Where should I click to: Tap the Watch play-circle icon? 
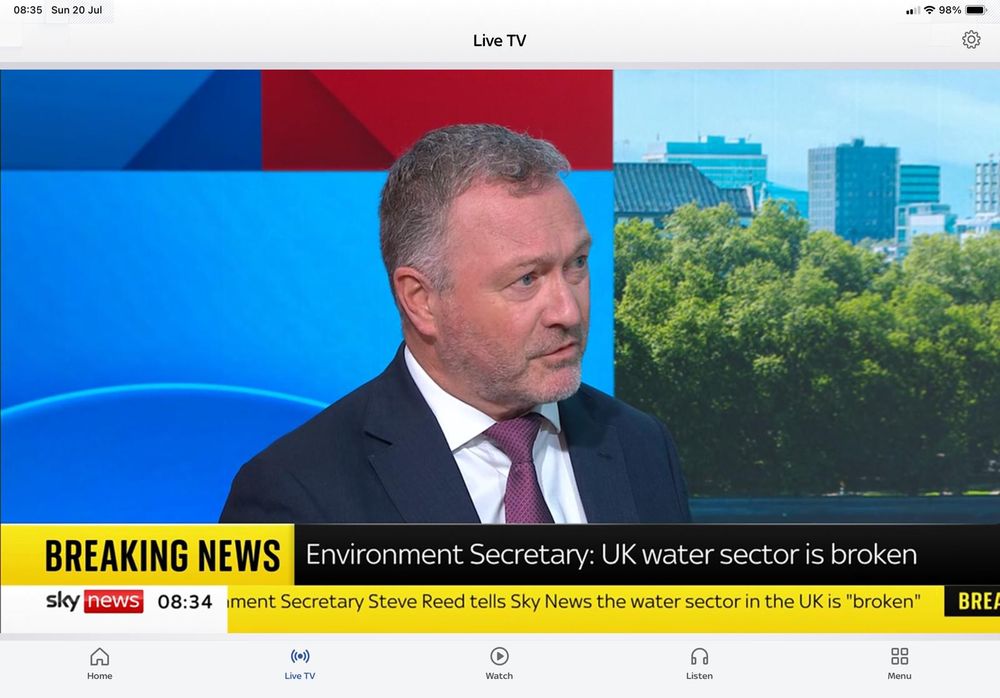[x=499, y=657]
